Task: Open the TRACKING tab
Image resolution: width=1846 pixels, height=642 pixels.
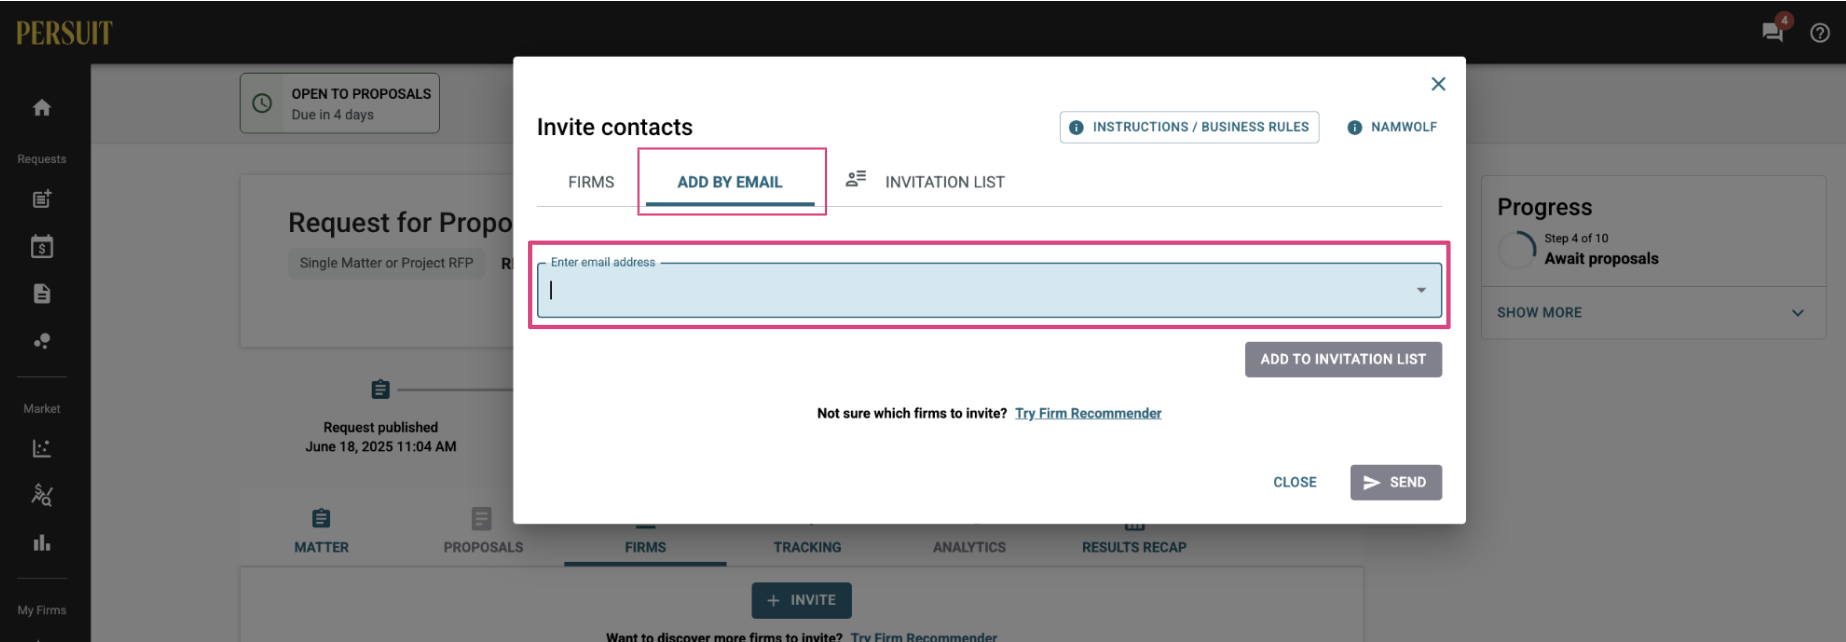Action: pos(807,547)
